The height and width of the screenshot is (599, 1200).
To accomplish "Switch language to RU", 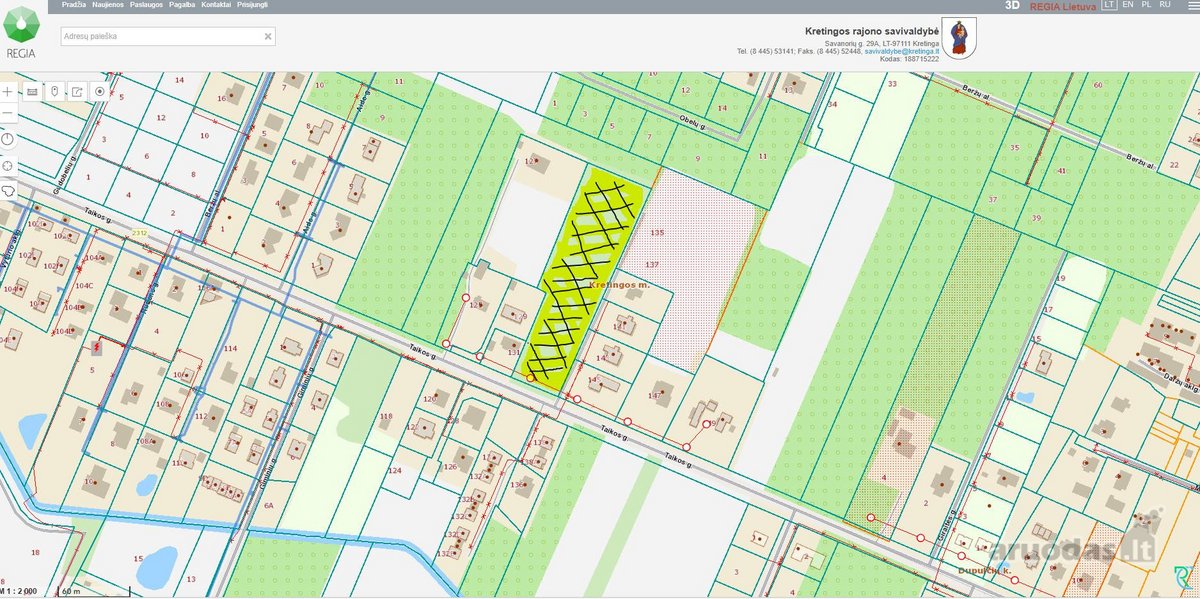I will (1165, 5).
